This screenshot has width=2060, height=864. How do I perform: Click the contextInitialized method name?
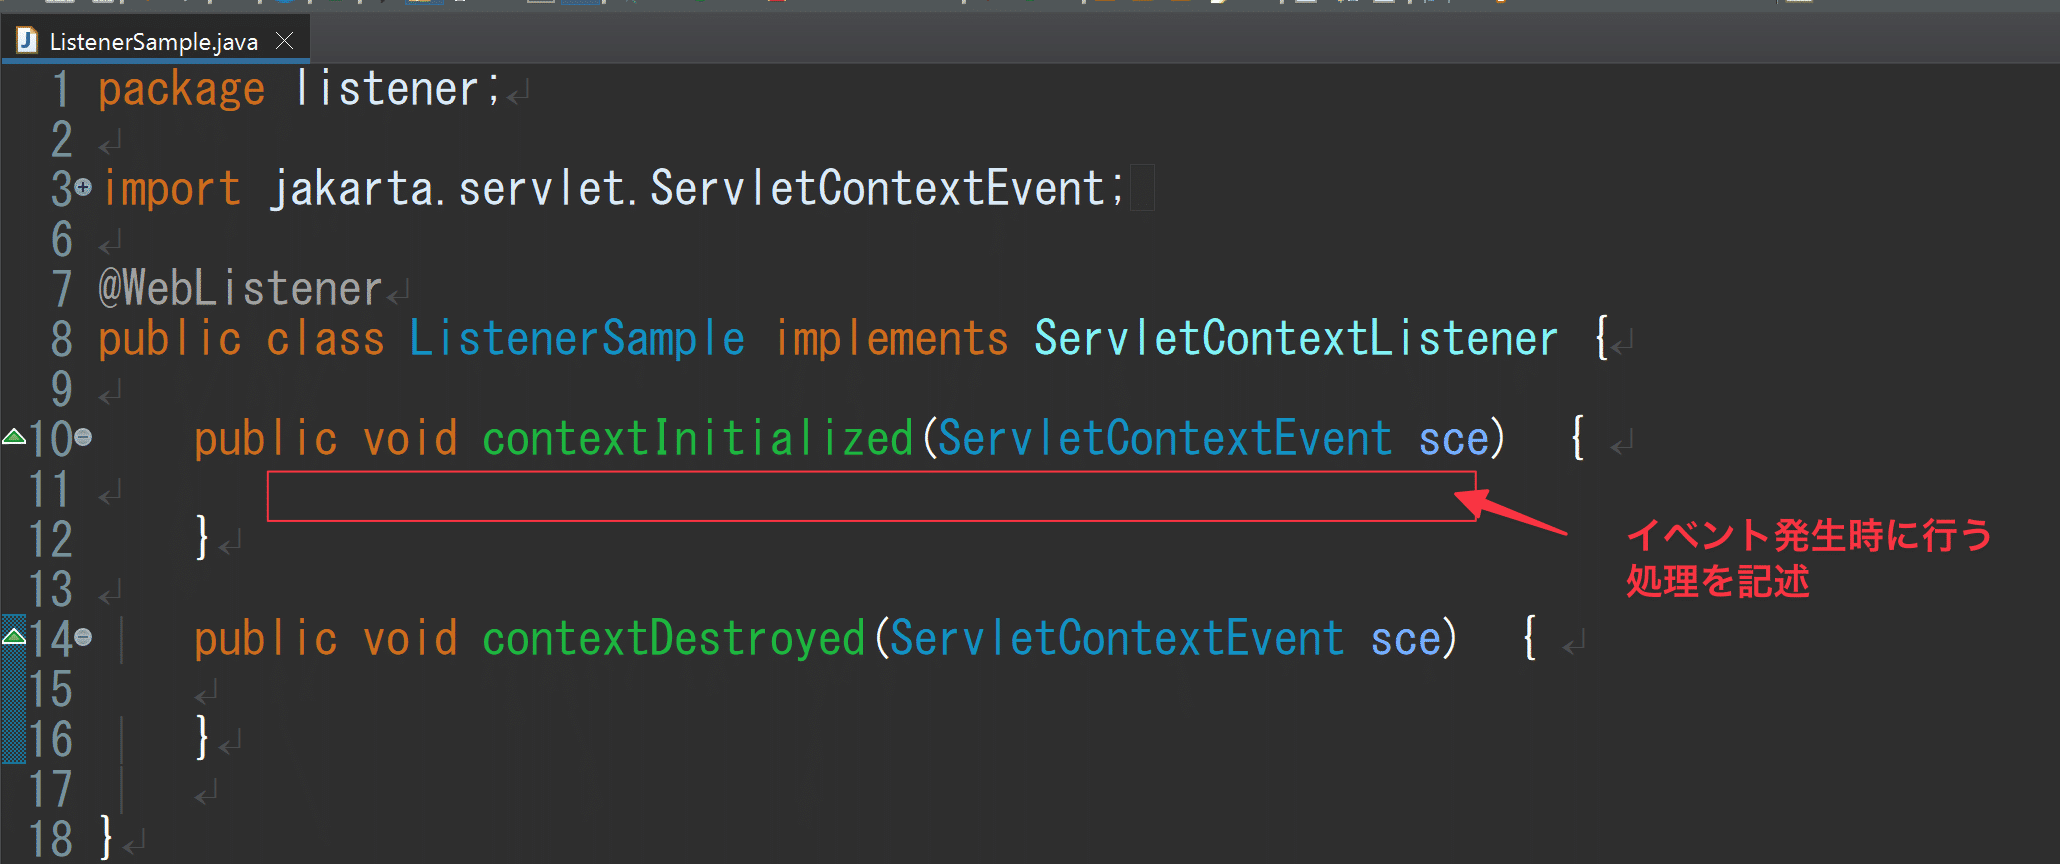pos(698,439)
